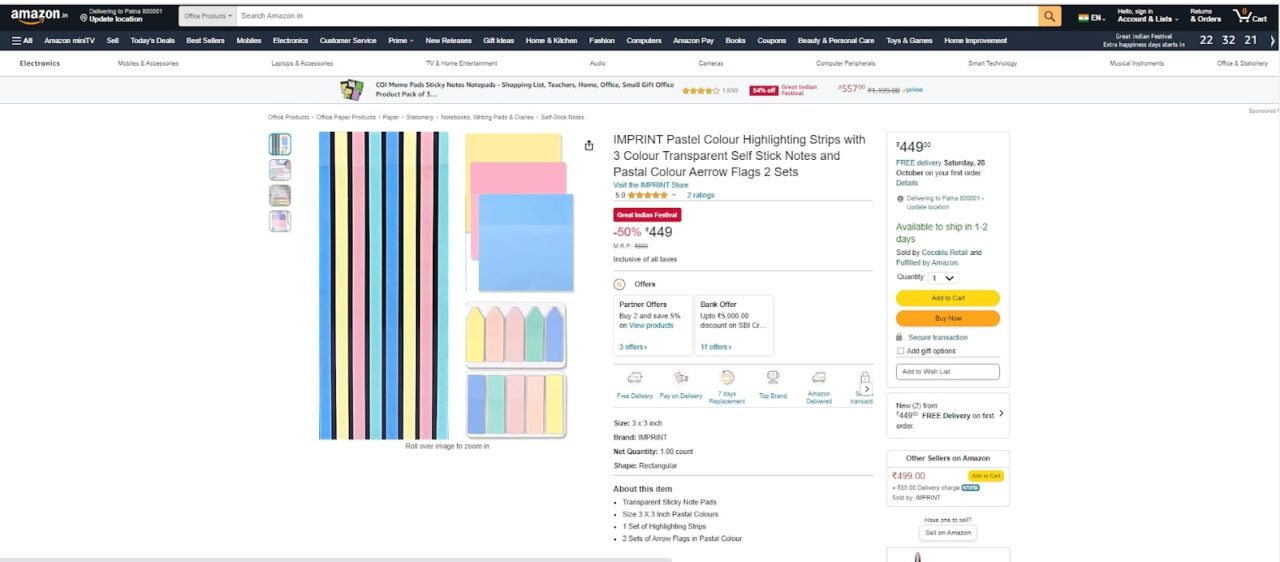Screen dimensions: 1280x562
Task: Open the Cocoblu Retail seller link
Action: [x=947, y=253]
